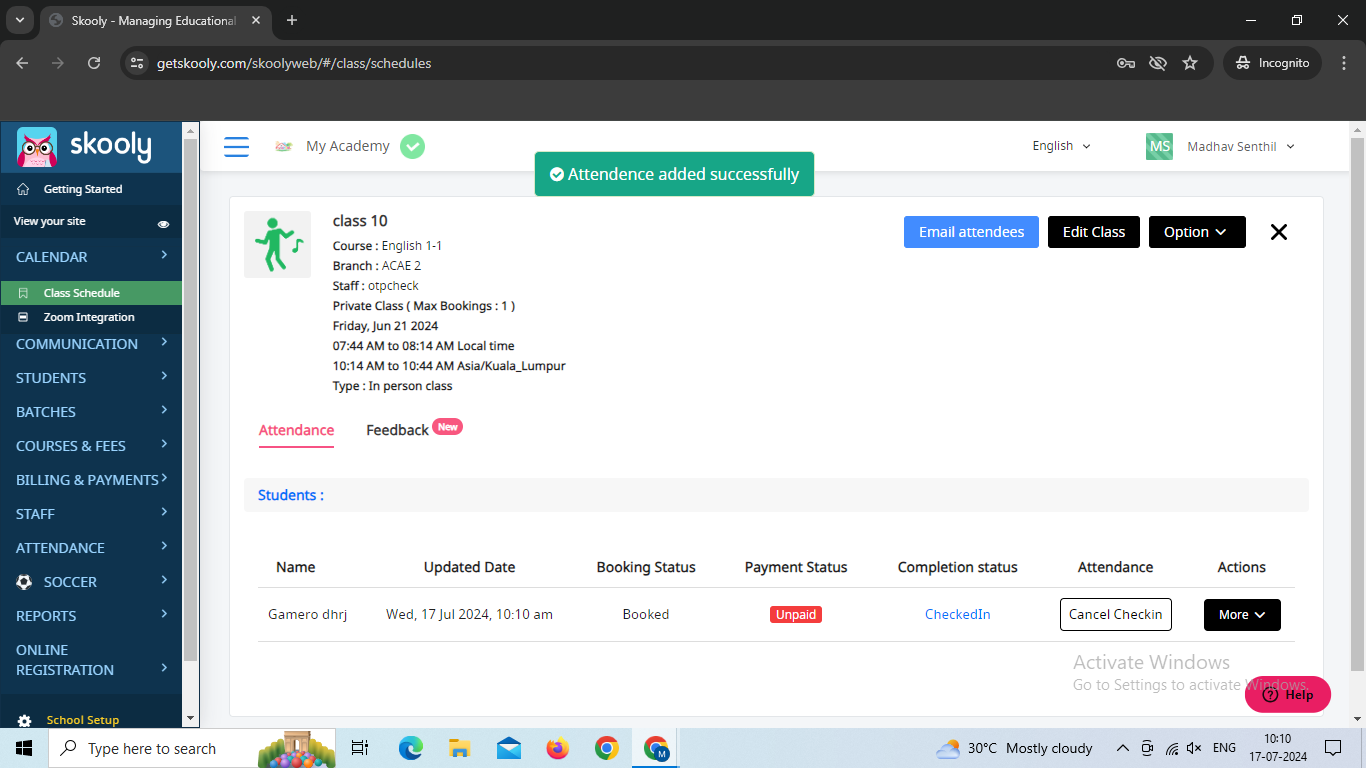
Task: Open the site information icon beside the URL
Action: [138, 63]
